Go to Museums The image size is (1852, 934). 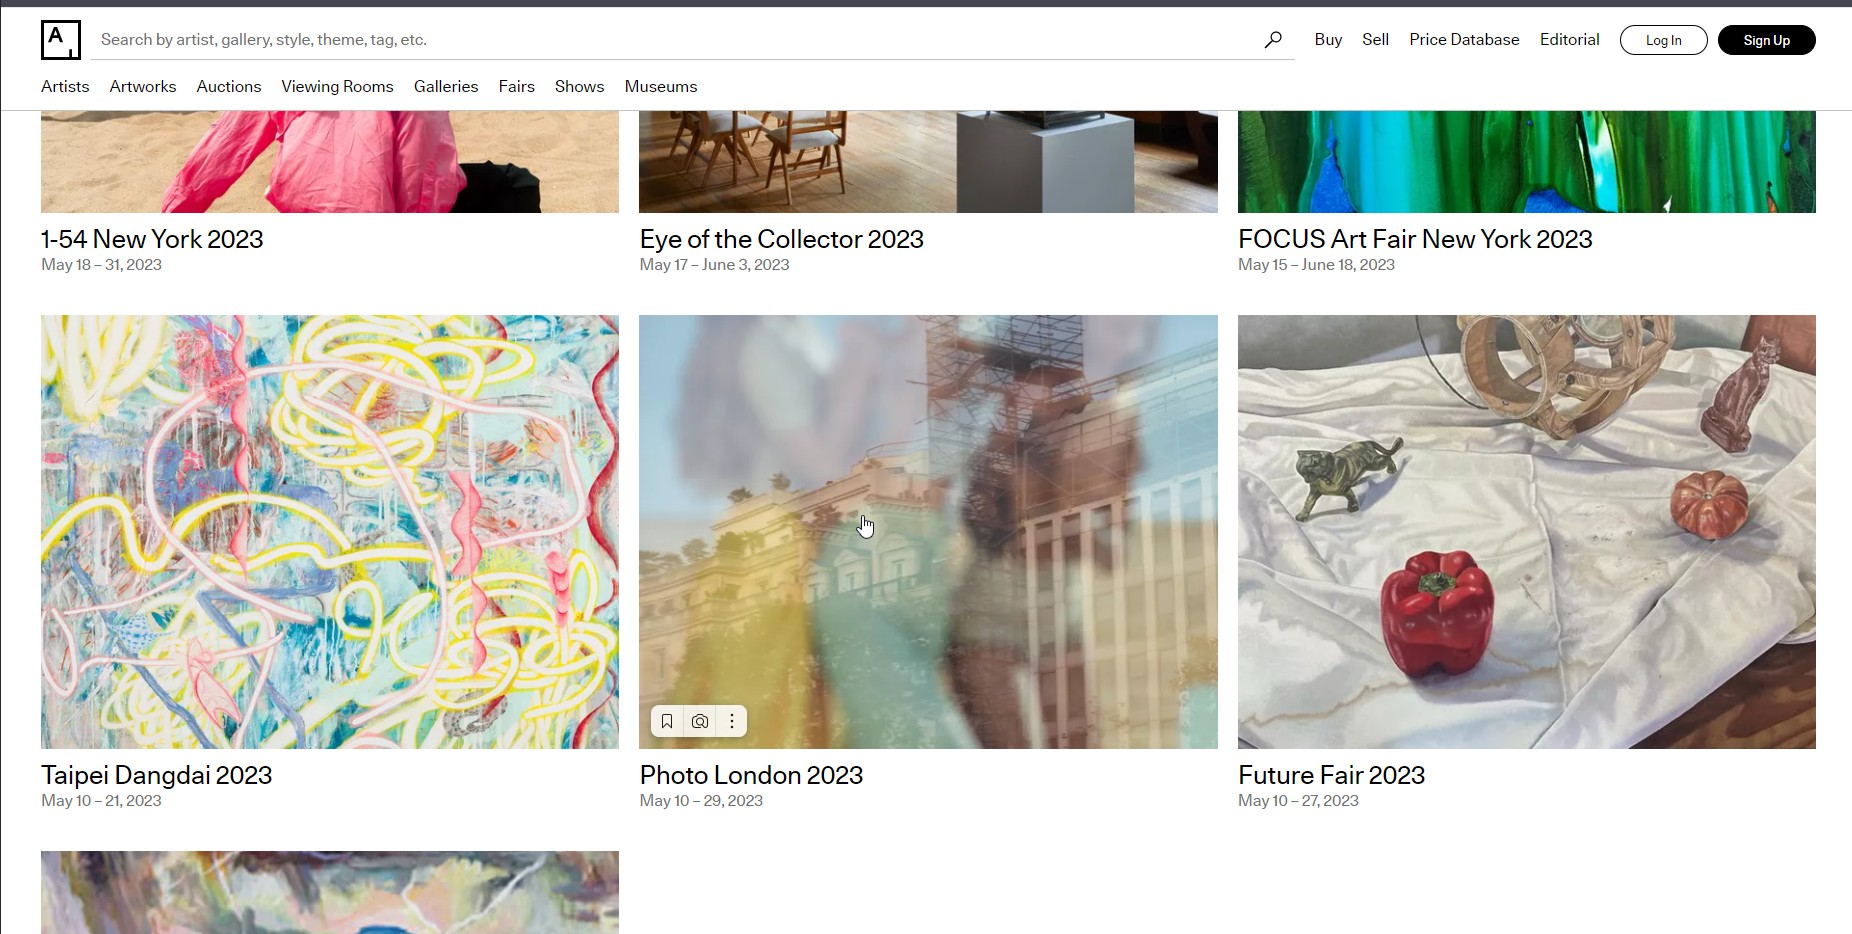point(661,87)
